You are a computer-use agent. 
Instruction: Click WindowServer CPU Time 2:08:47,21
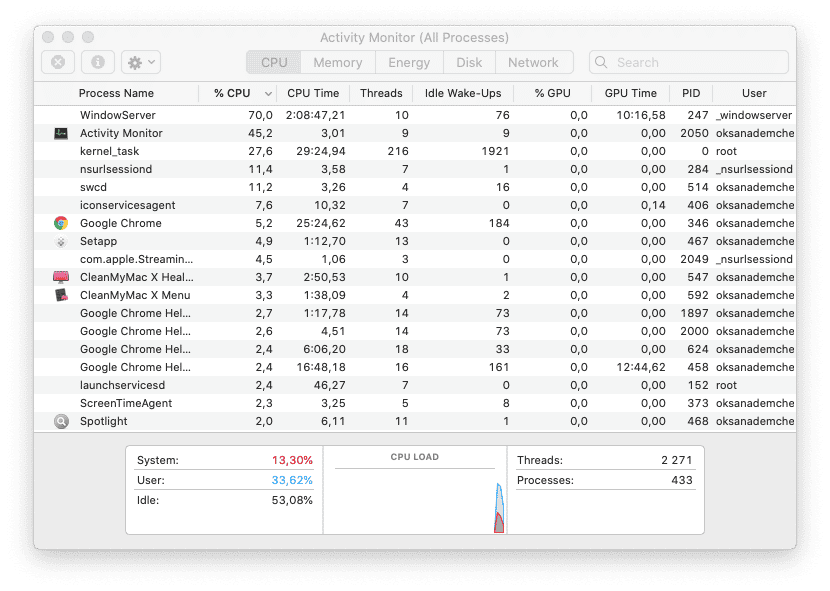(315, 115)
